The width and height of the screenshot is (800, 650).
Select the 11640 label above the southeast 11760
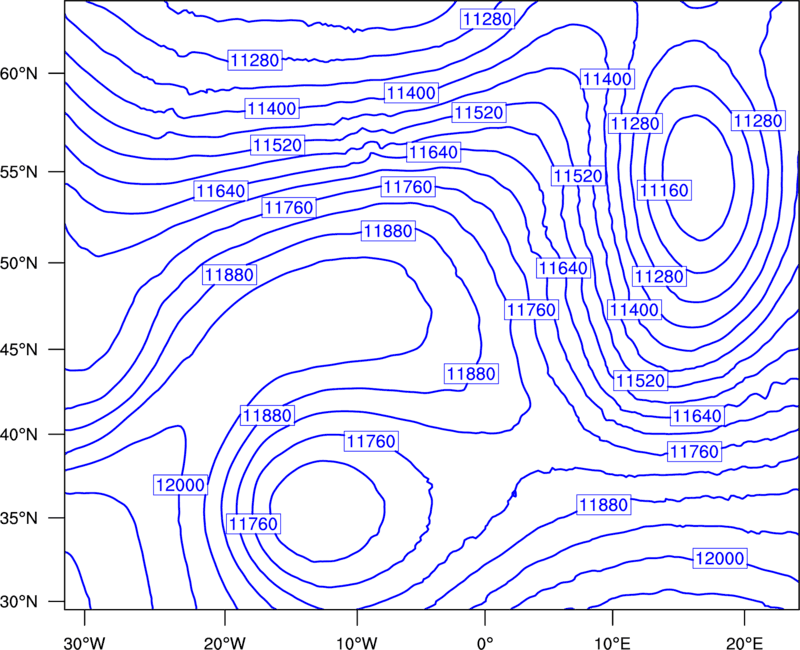click(697, 416)
